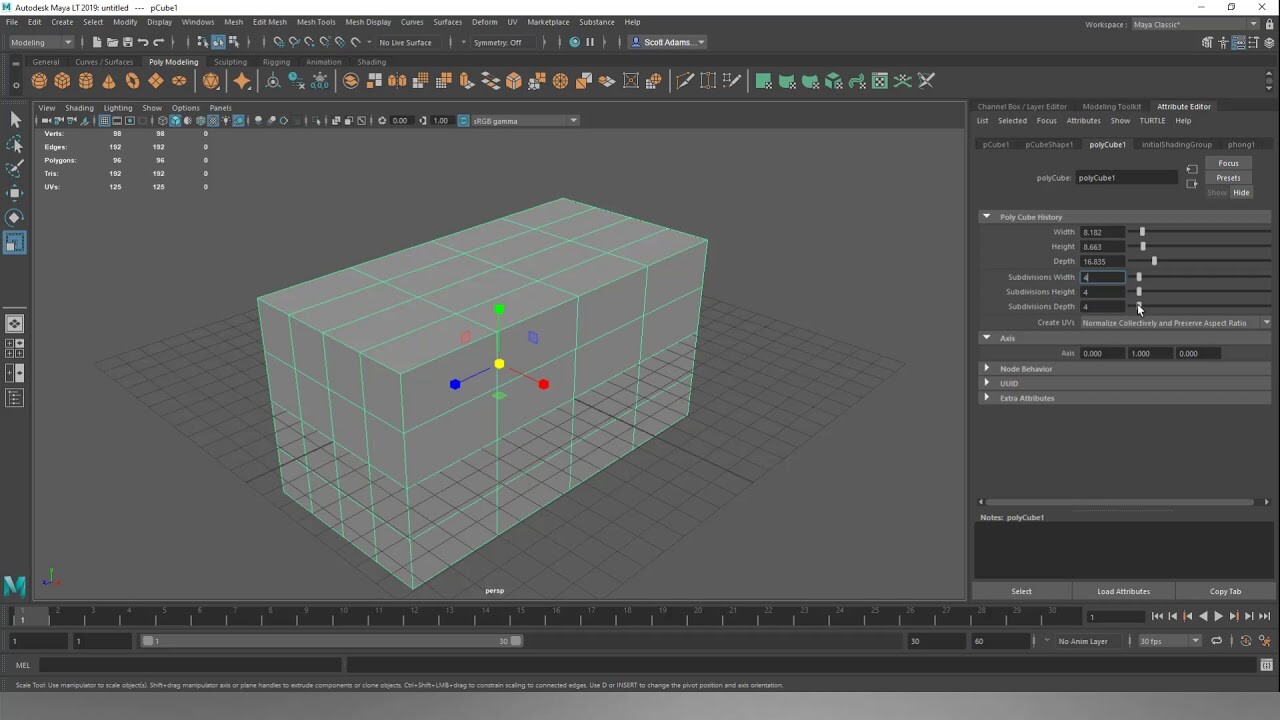
Task: Click the Presets button in the Attribute Editor
Action: (1228, 177)
